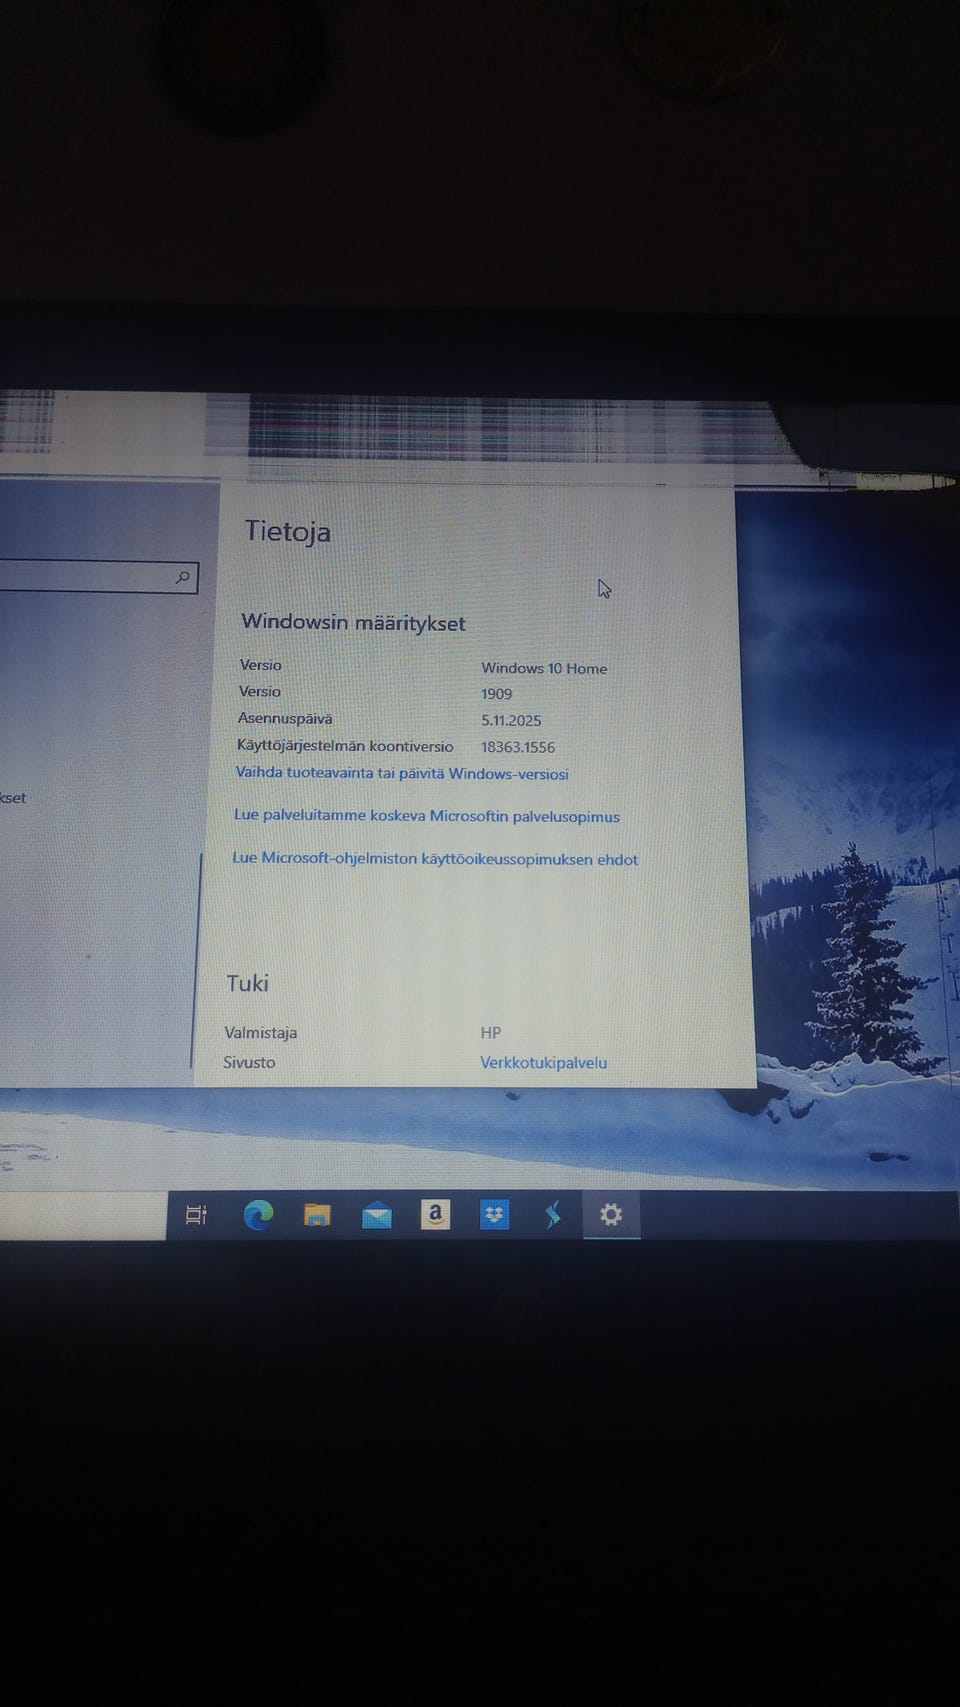
Task: Select the install date '5.11.2025'
Action: [x=511, y=720]
